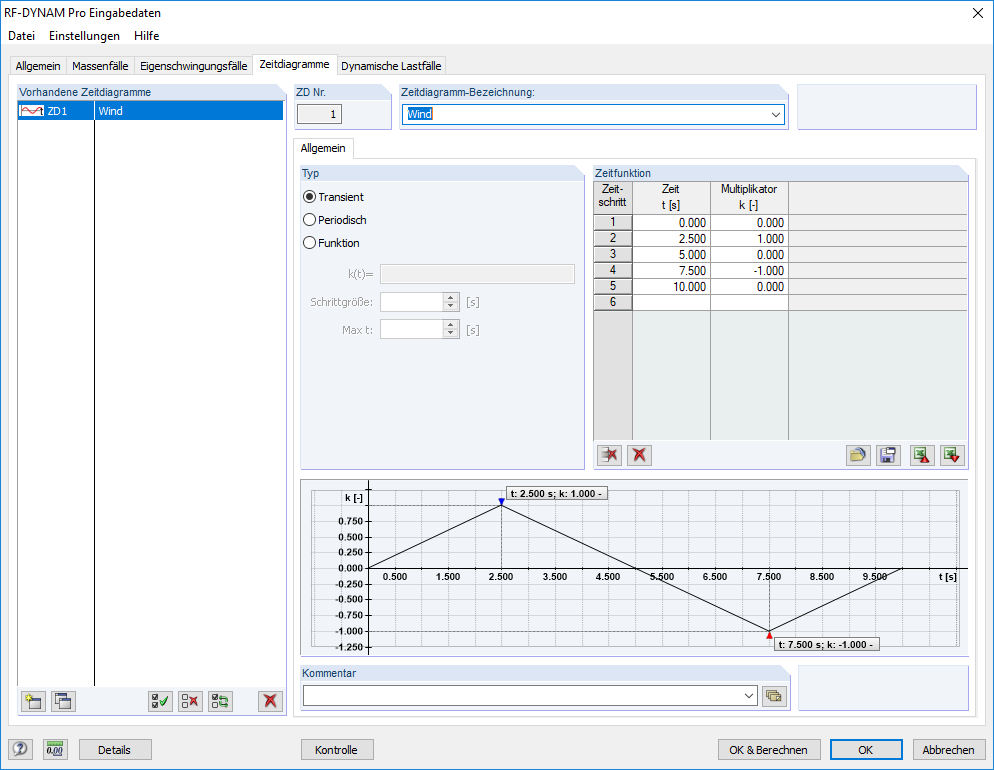Open the units and decimal places settings
Image resolution: width=994 pixels, height=770 pixels.
tap(55, 749)
